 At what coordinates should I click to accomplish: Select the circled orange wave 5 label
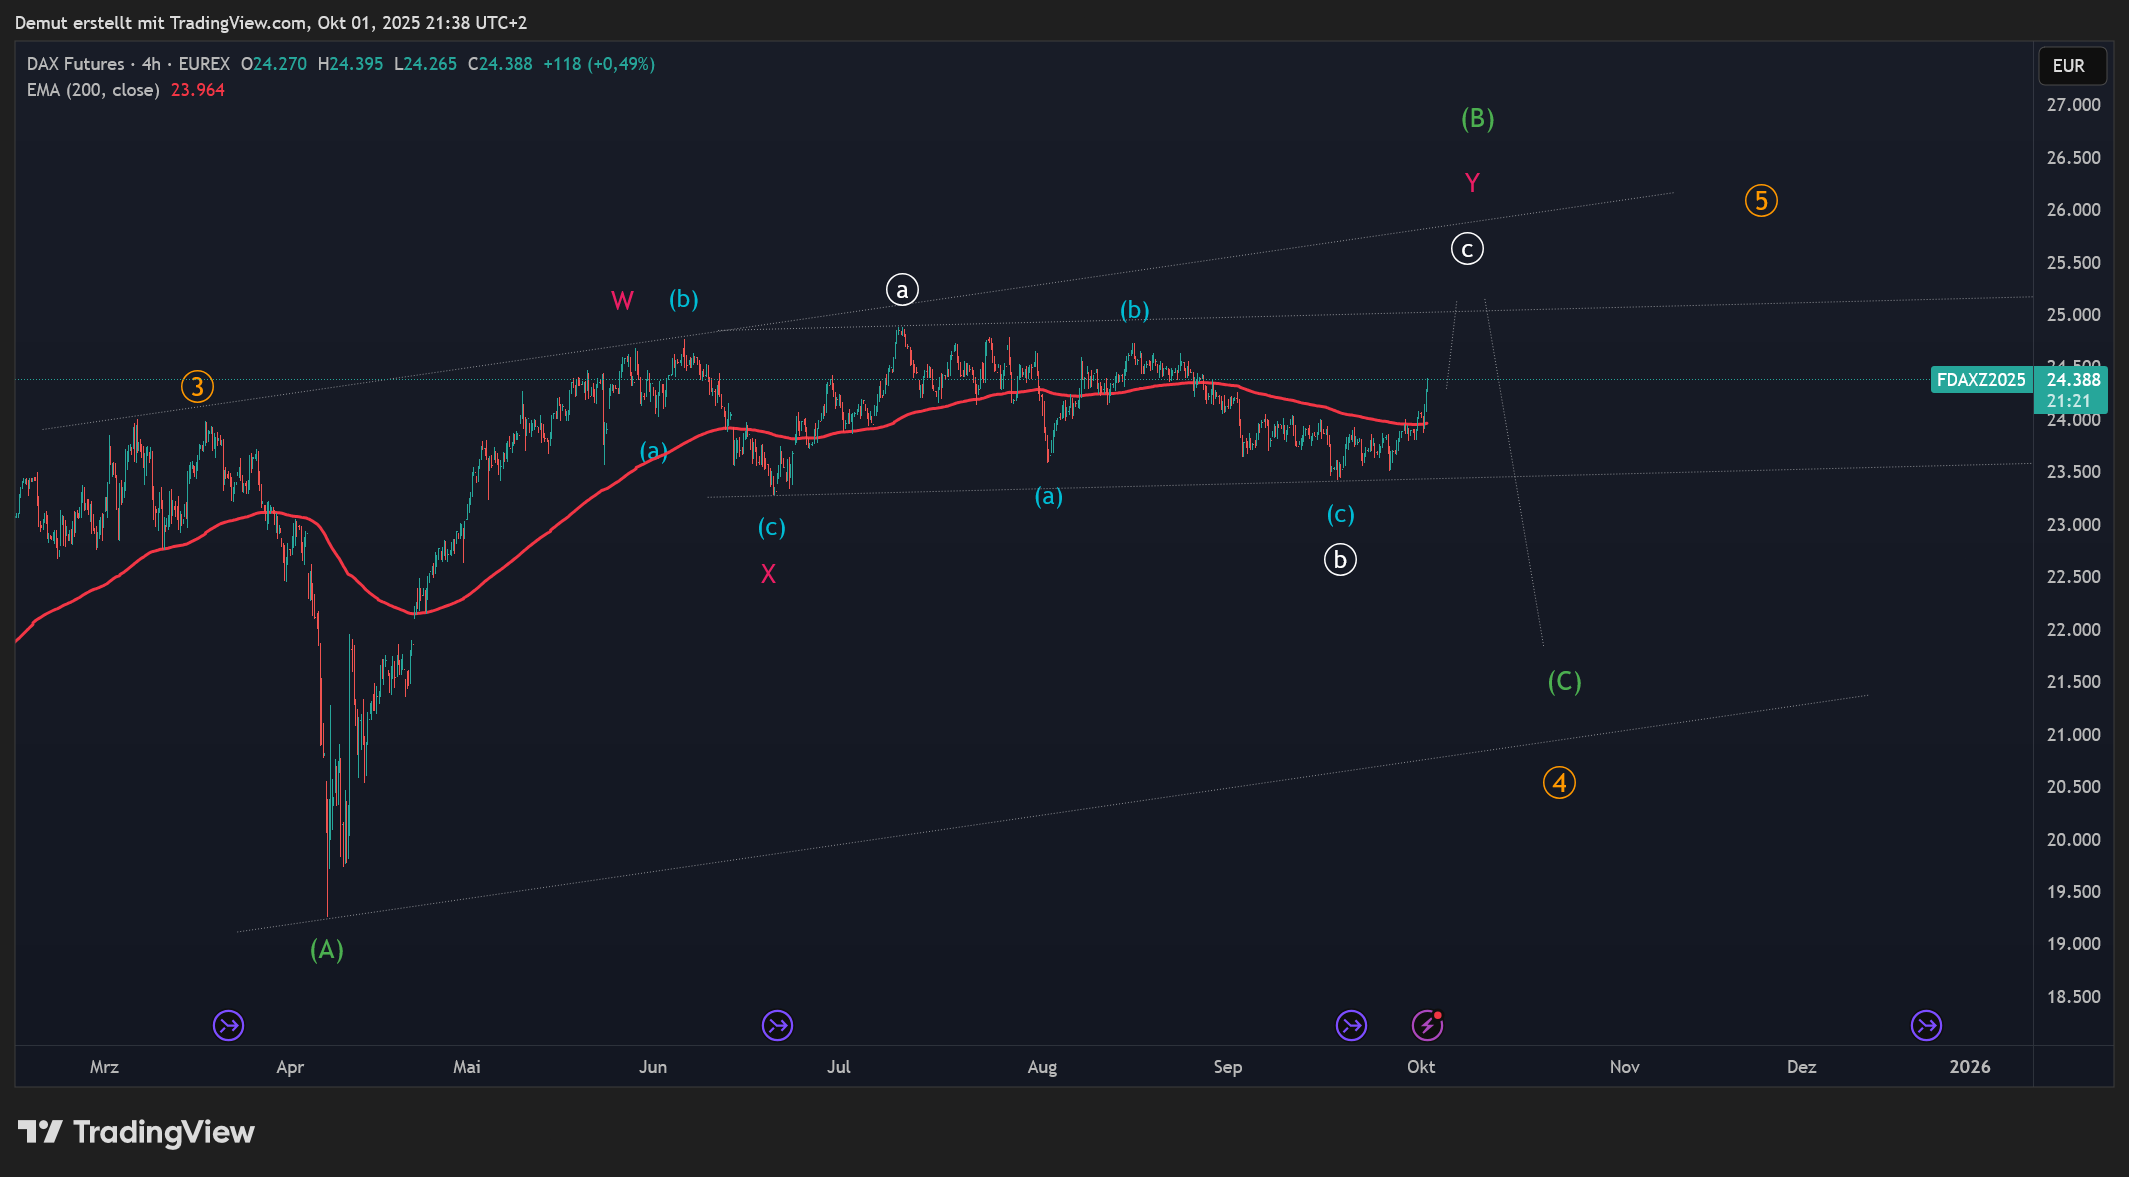coord(1761,201)
